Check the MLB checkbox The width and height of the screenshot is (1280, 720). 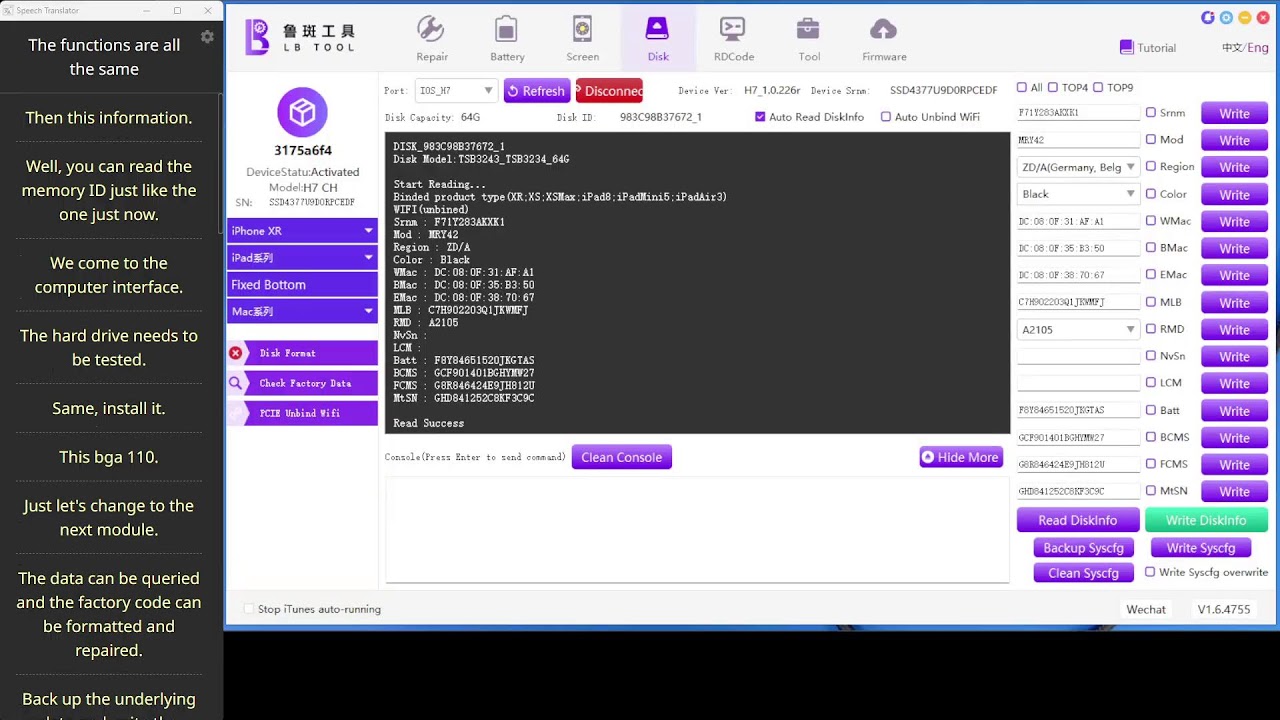coord(1151,302)
